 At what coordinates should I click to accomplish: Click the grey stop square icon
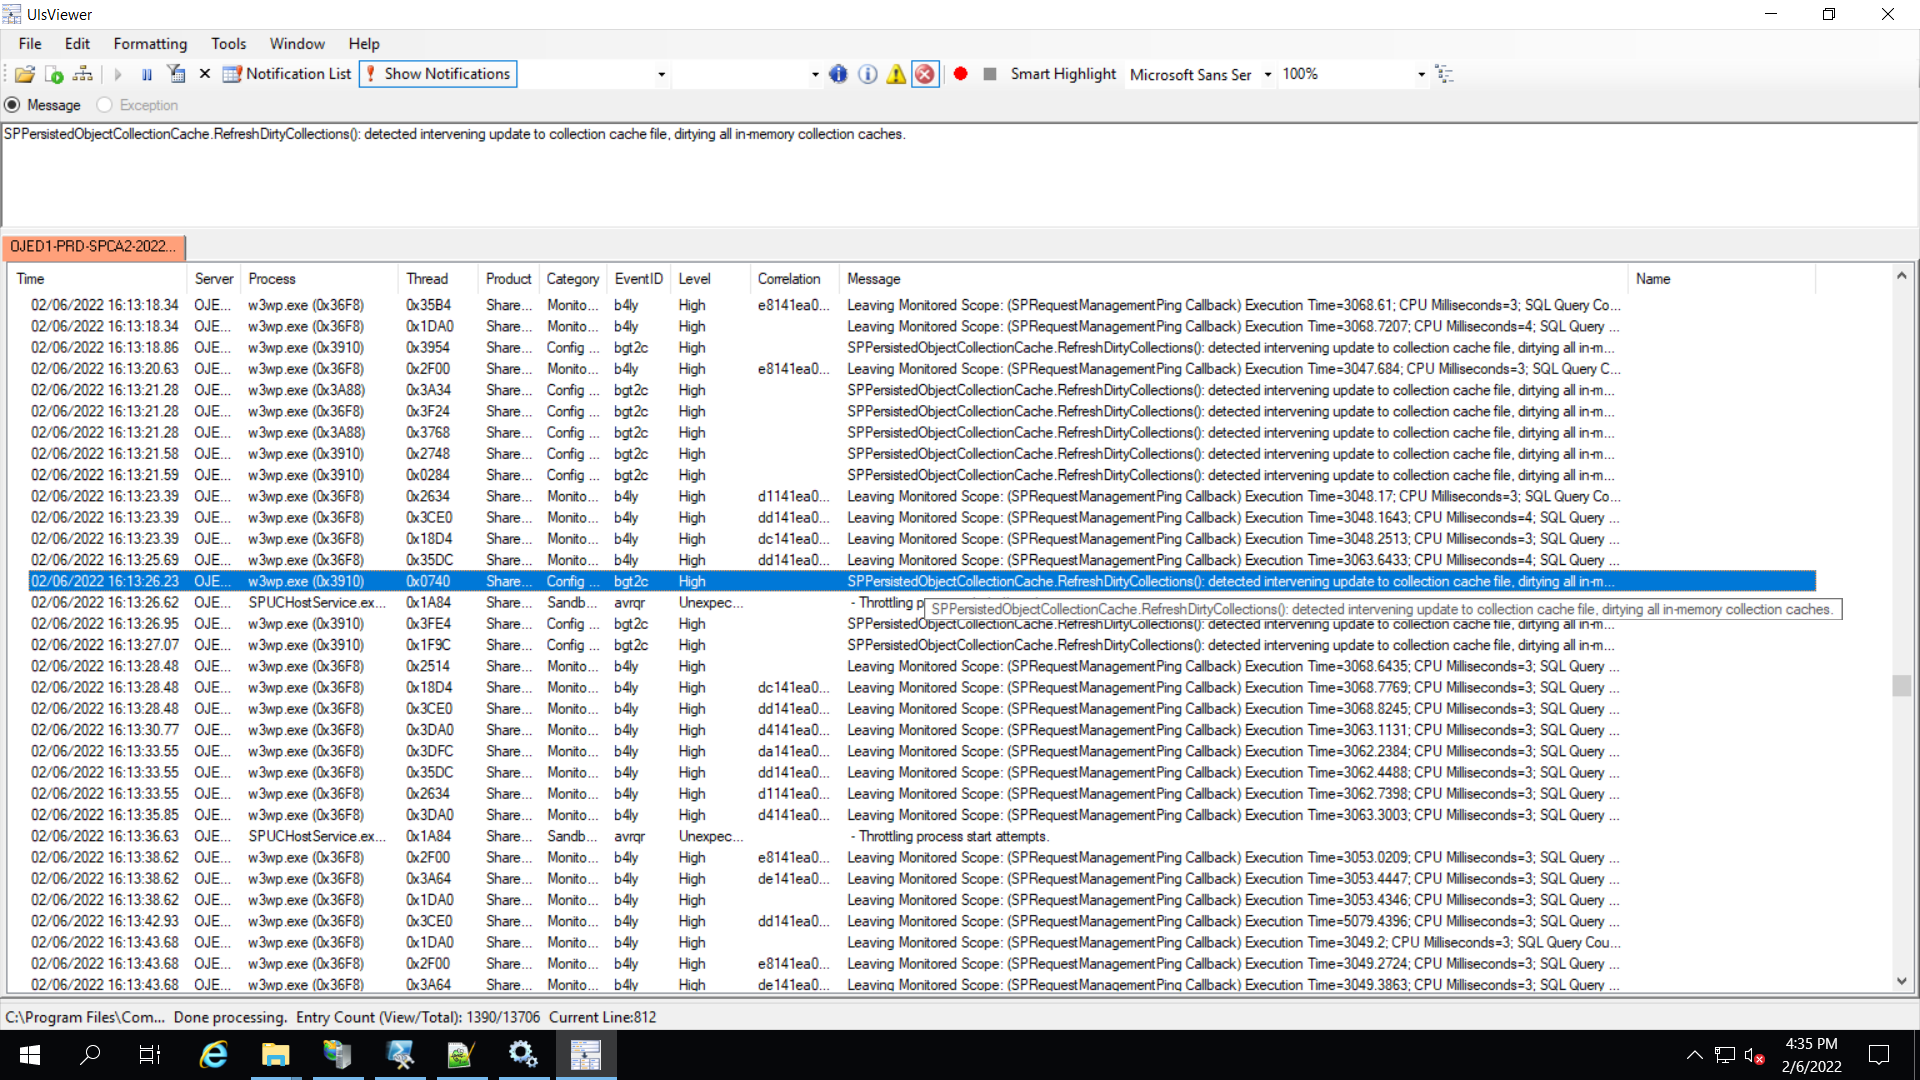(990, 74)
